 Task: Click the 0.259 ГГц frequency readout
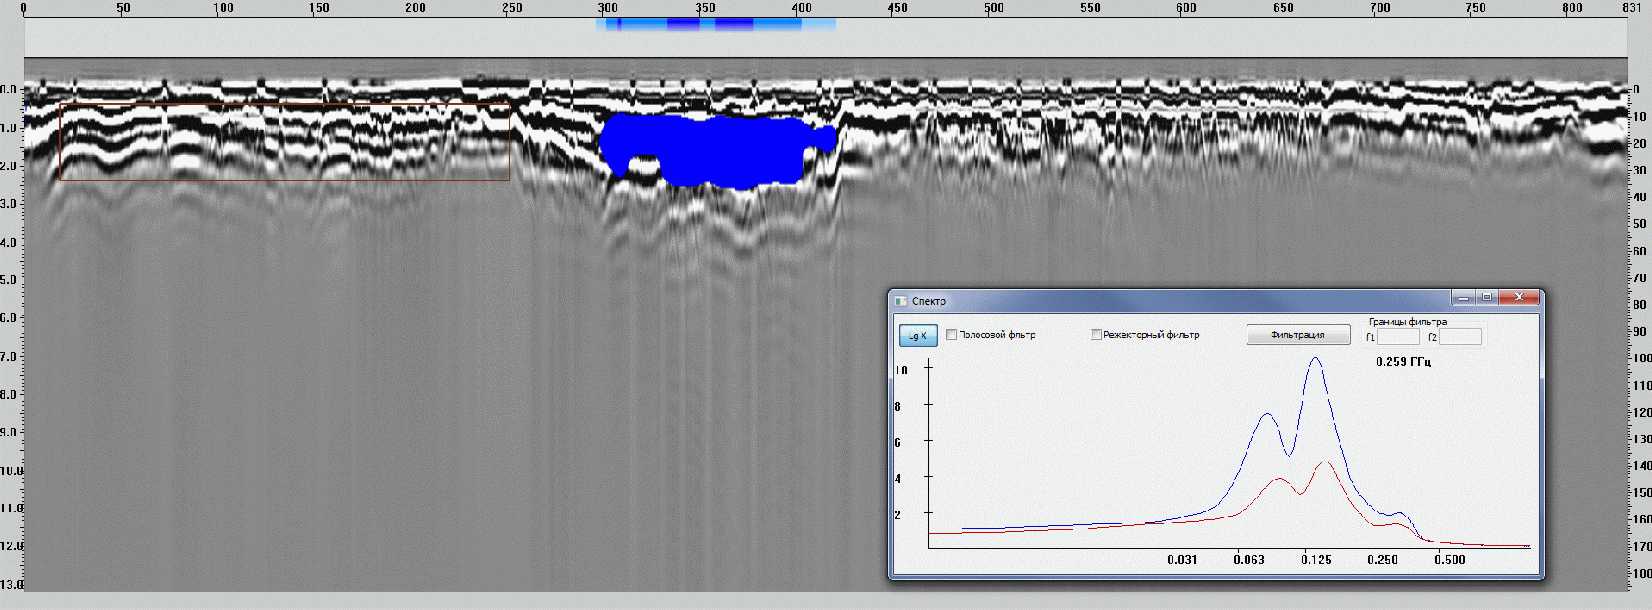tap(1403, 362)
